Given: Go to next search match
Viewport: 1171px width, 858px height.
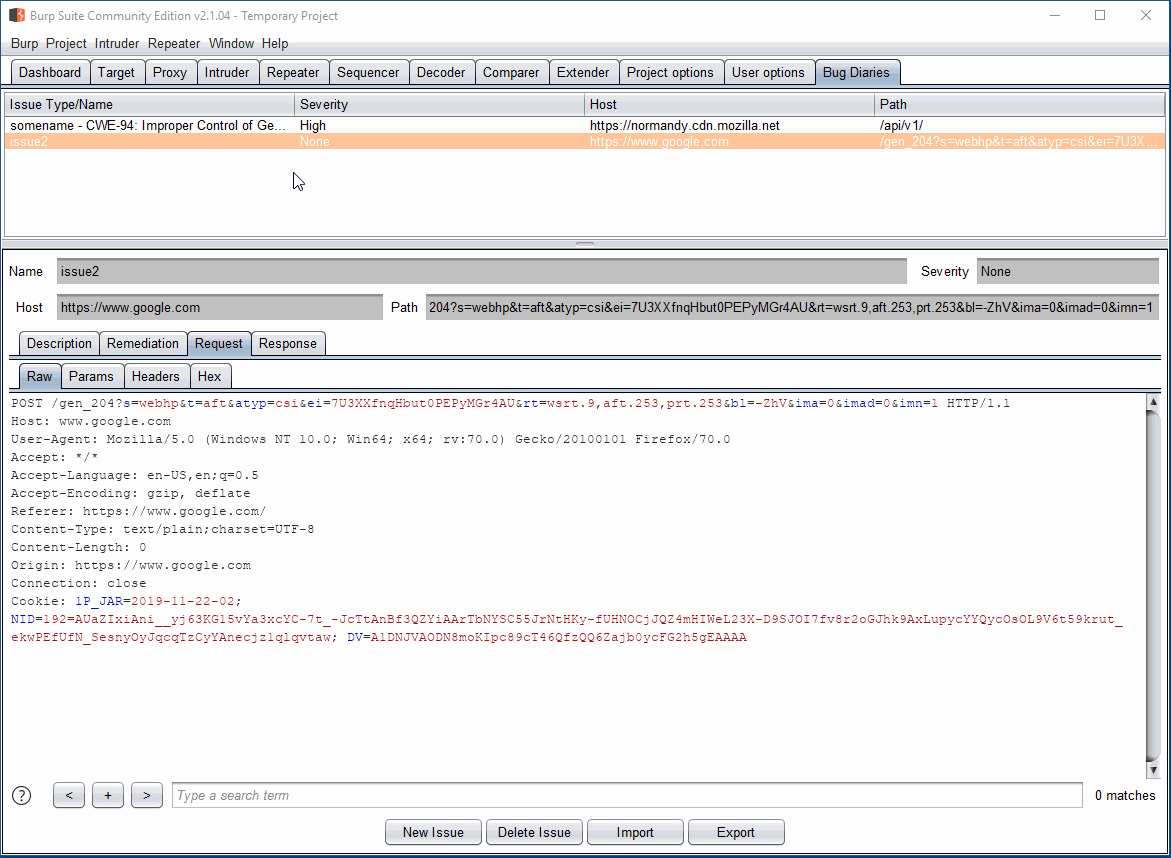Looking at the screenshot, I should (x=146, y=795).
